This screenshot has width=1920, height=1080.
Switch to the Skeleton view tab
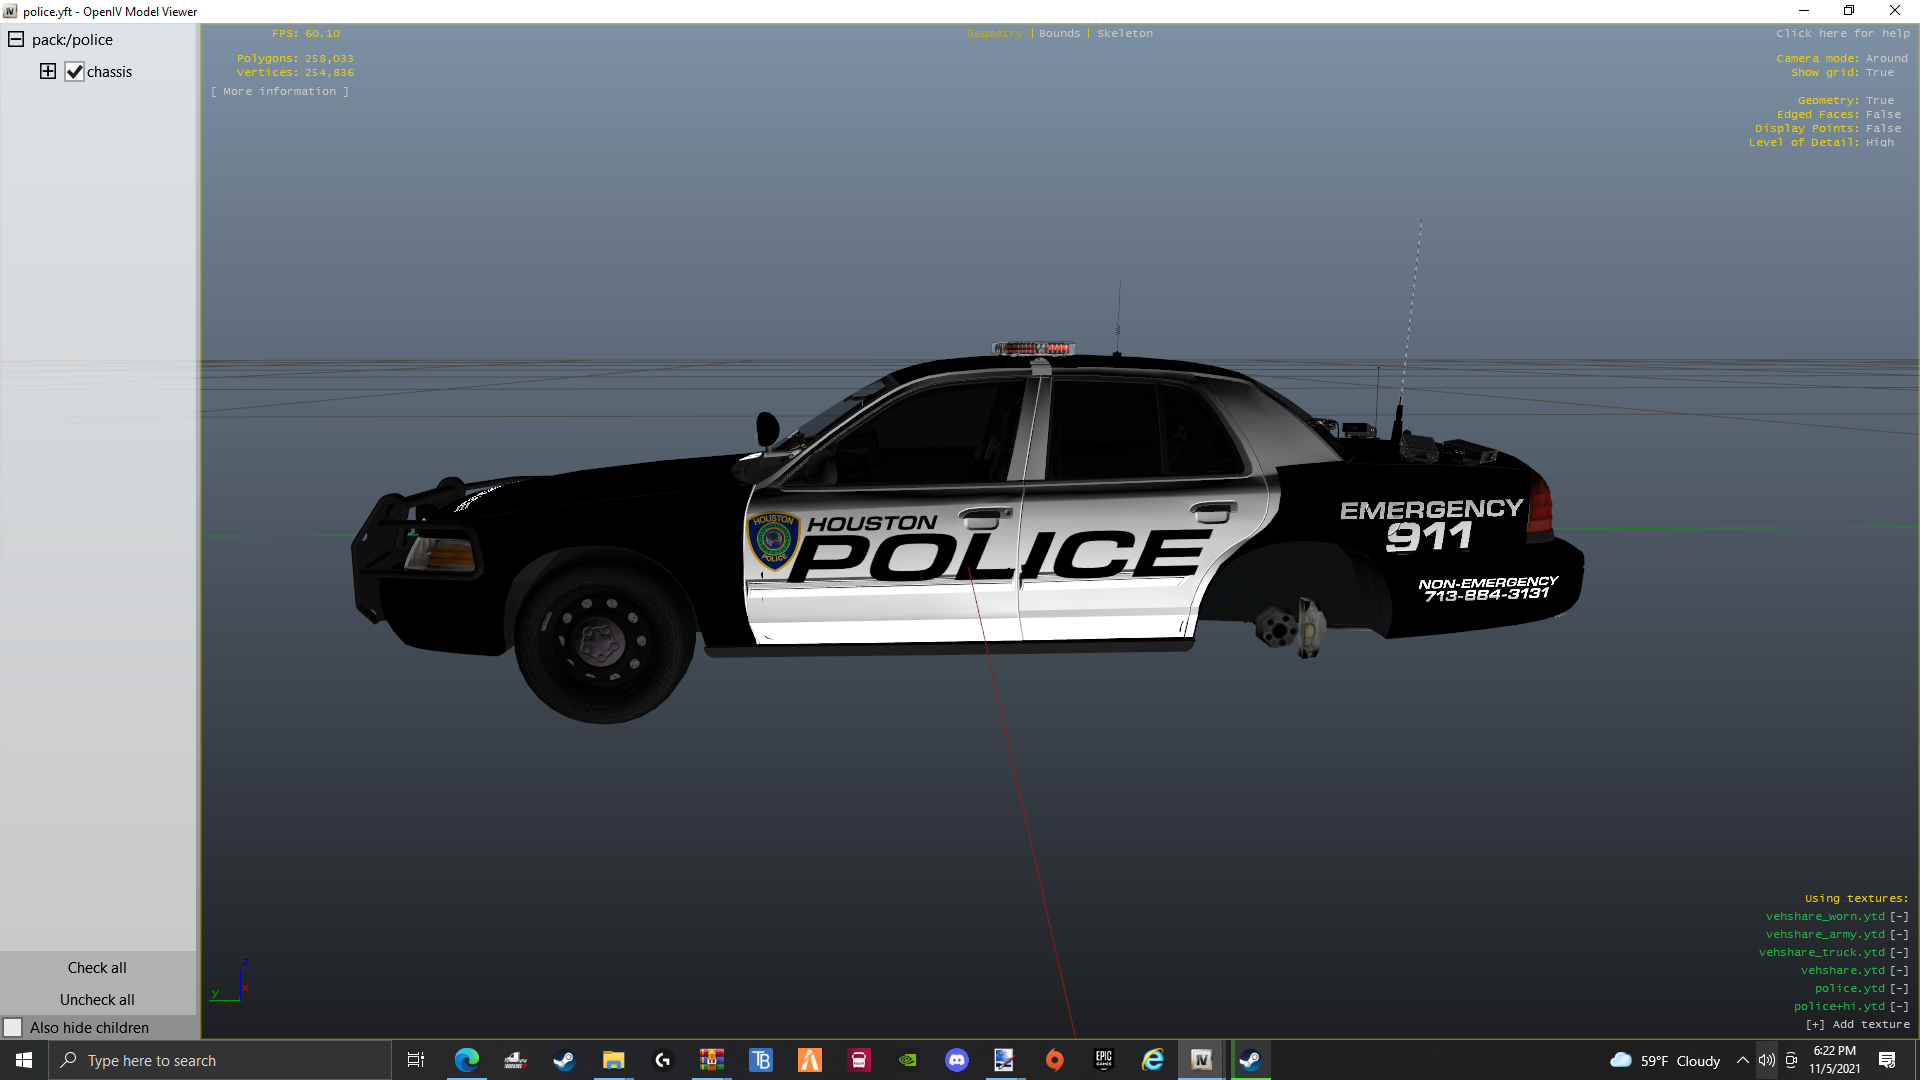click(1124, 33)
